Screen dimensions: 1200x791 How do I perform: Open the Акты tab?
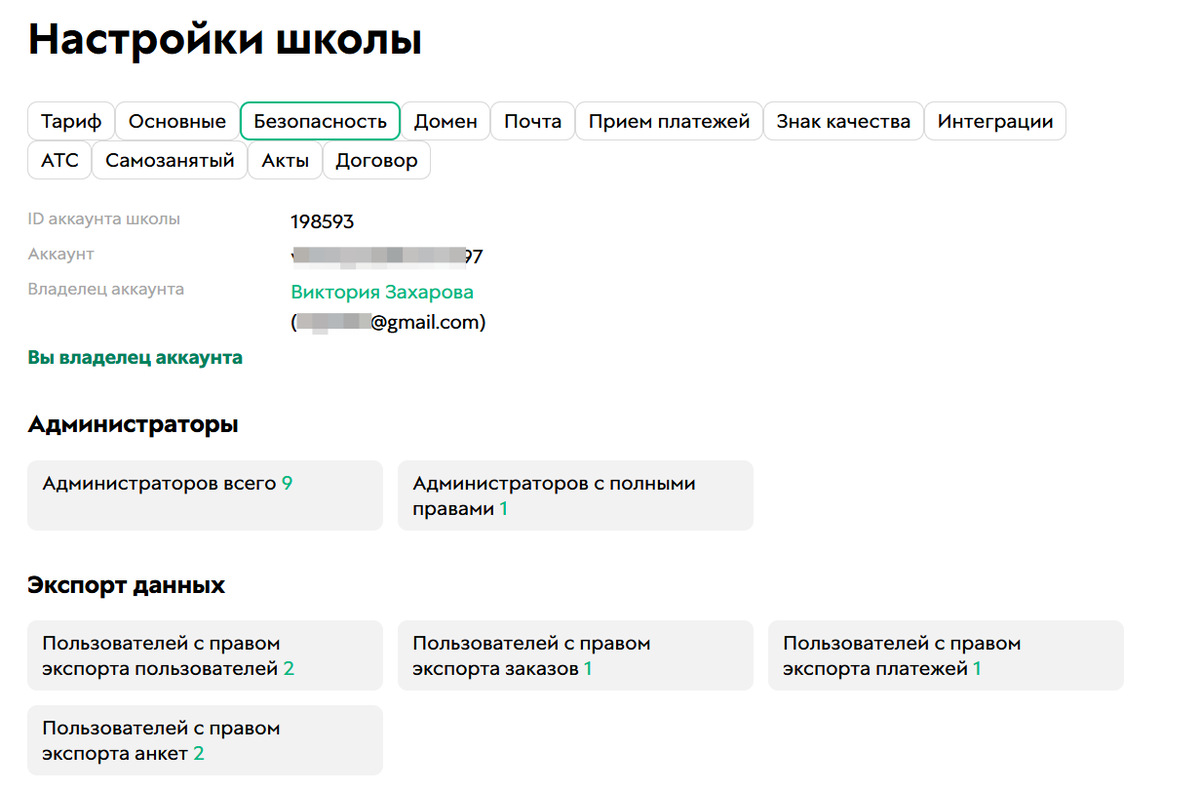(x=285, y=160)
